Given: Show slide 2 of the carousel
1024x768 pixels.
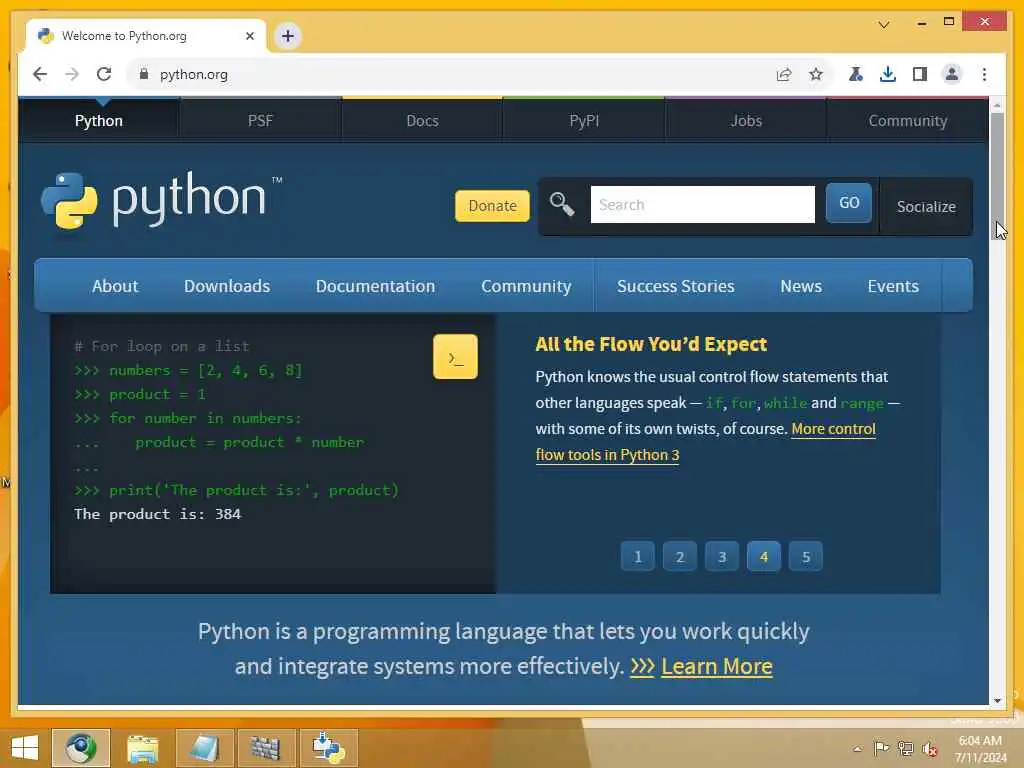Looking at the screenshot, I should coord(679,557).
